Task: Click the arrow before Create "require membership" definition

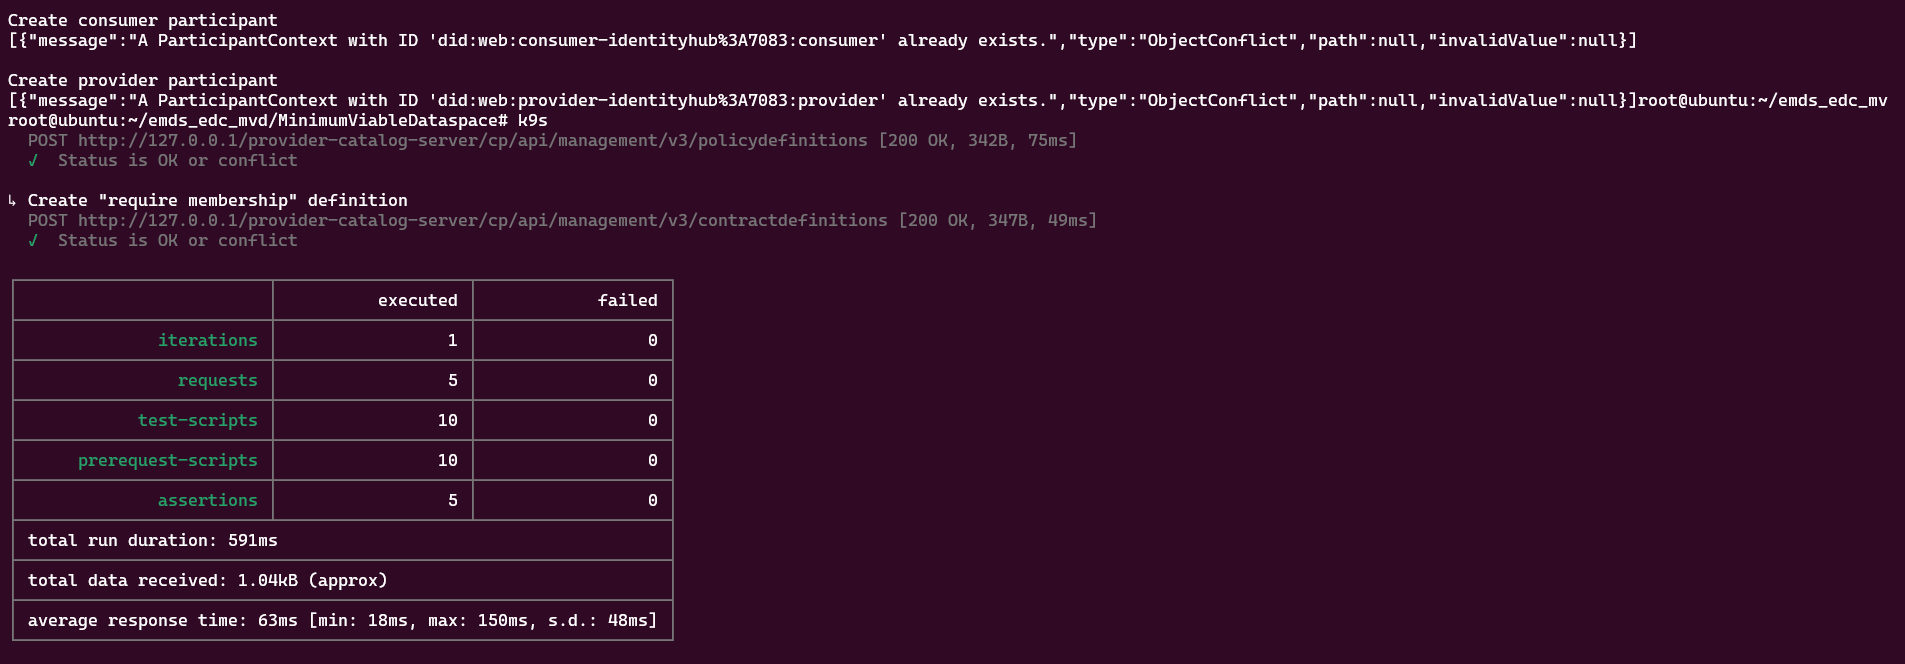Action: pos(12,200)
